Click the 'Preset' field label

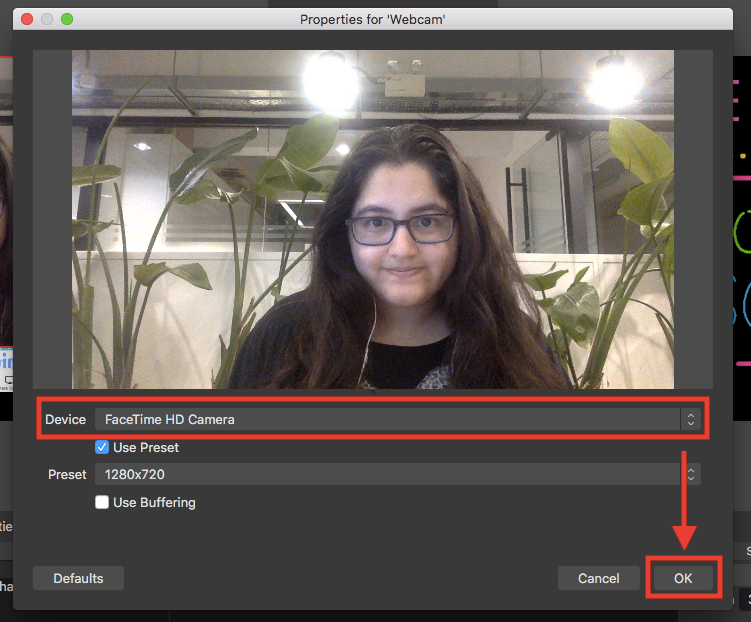[x=67, y=475]
